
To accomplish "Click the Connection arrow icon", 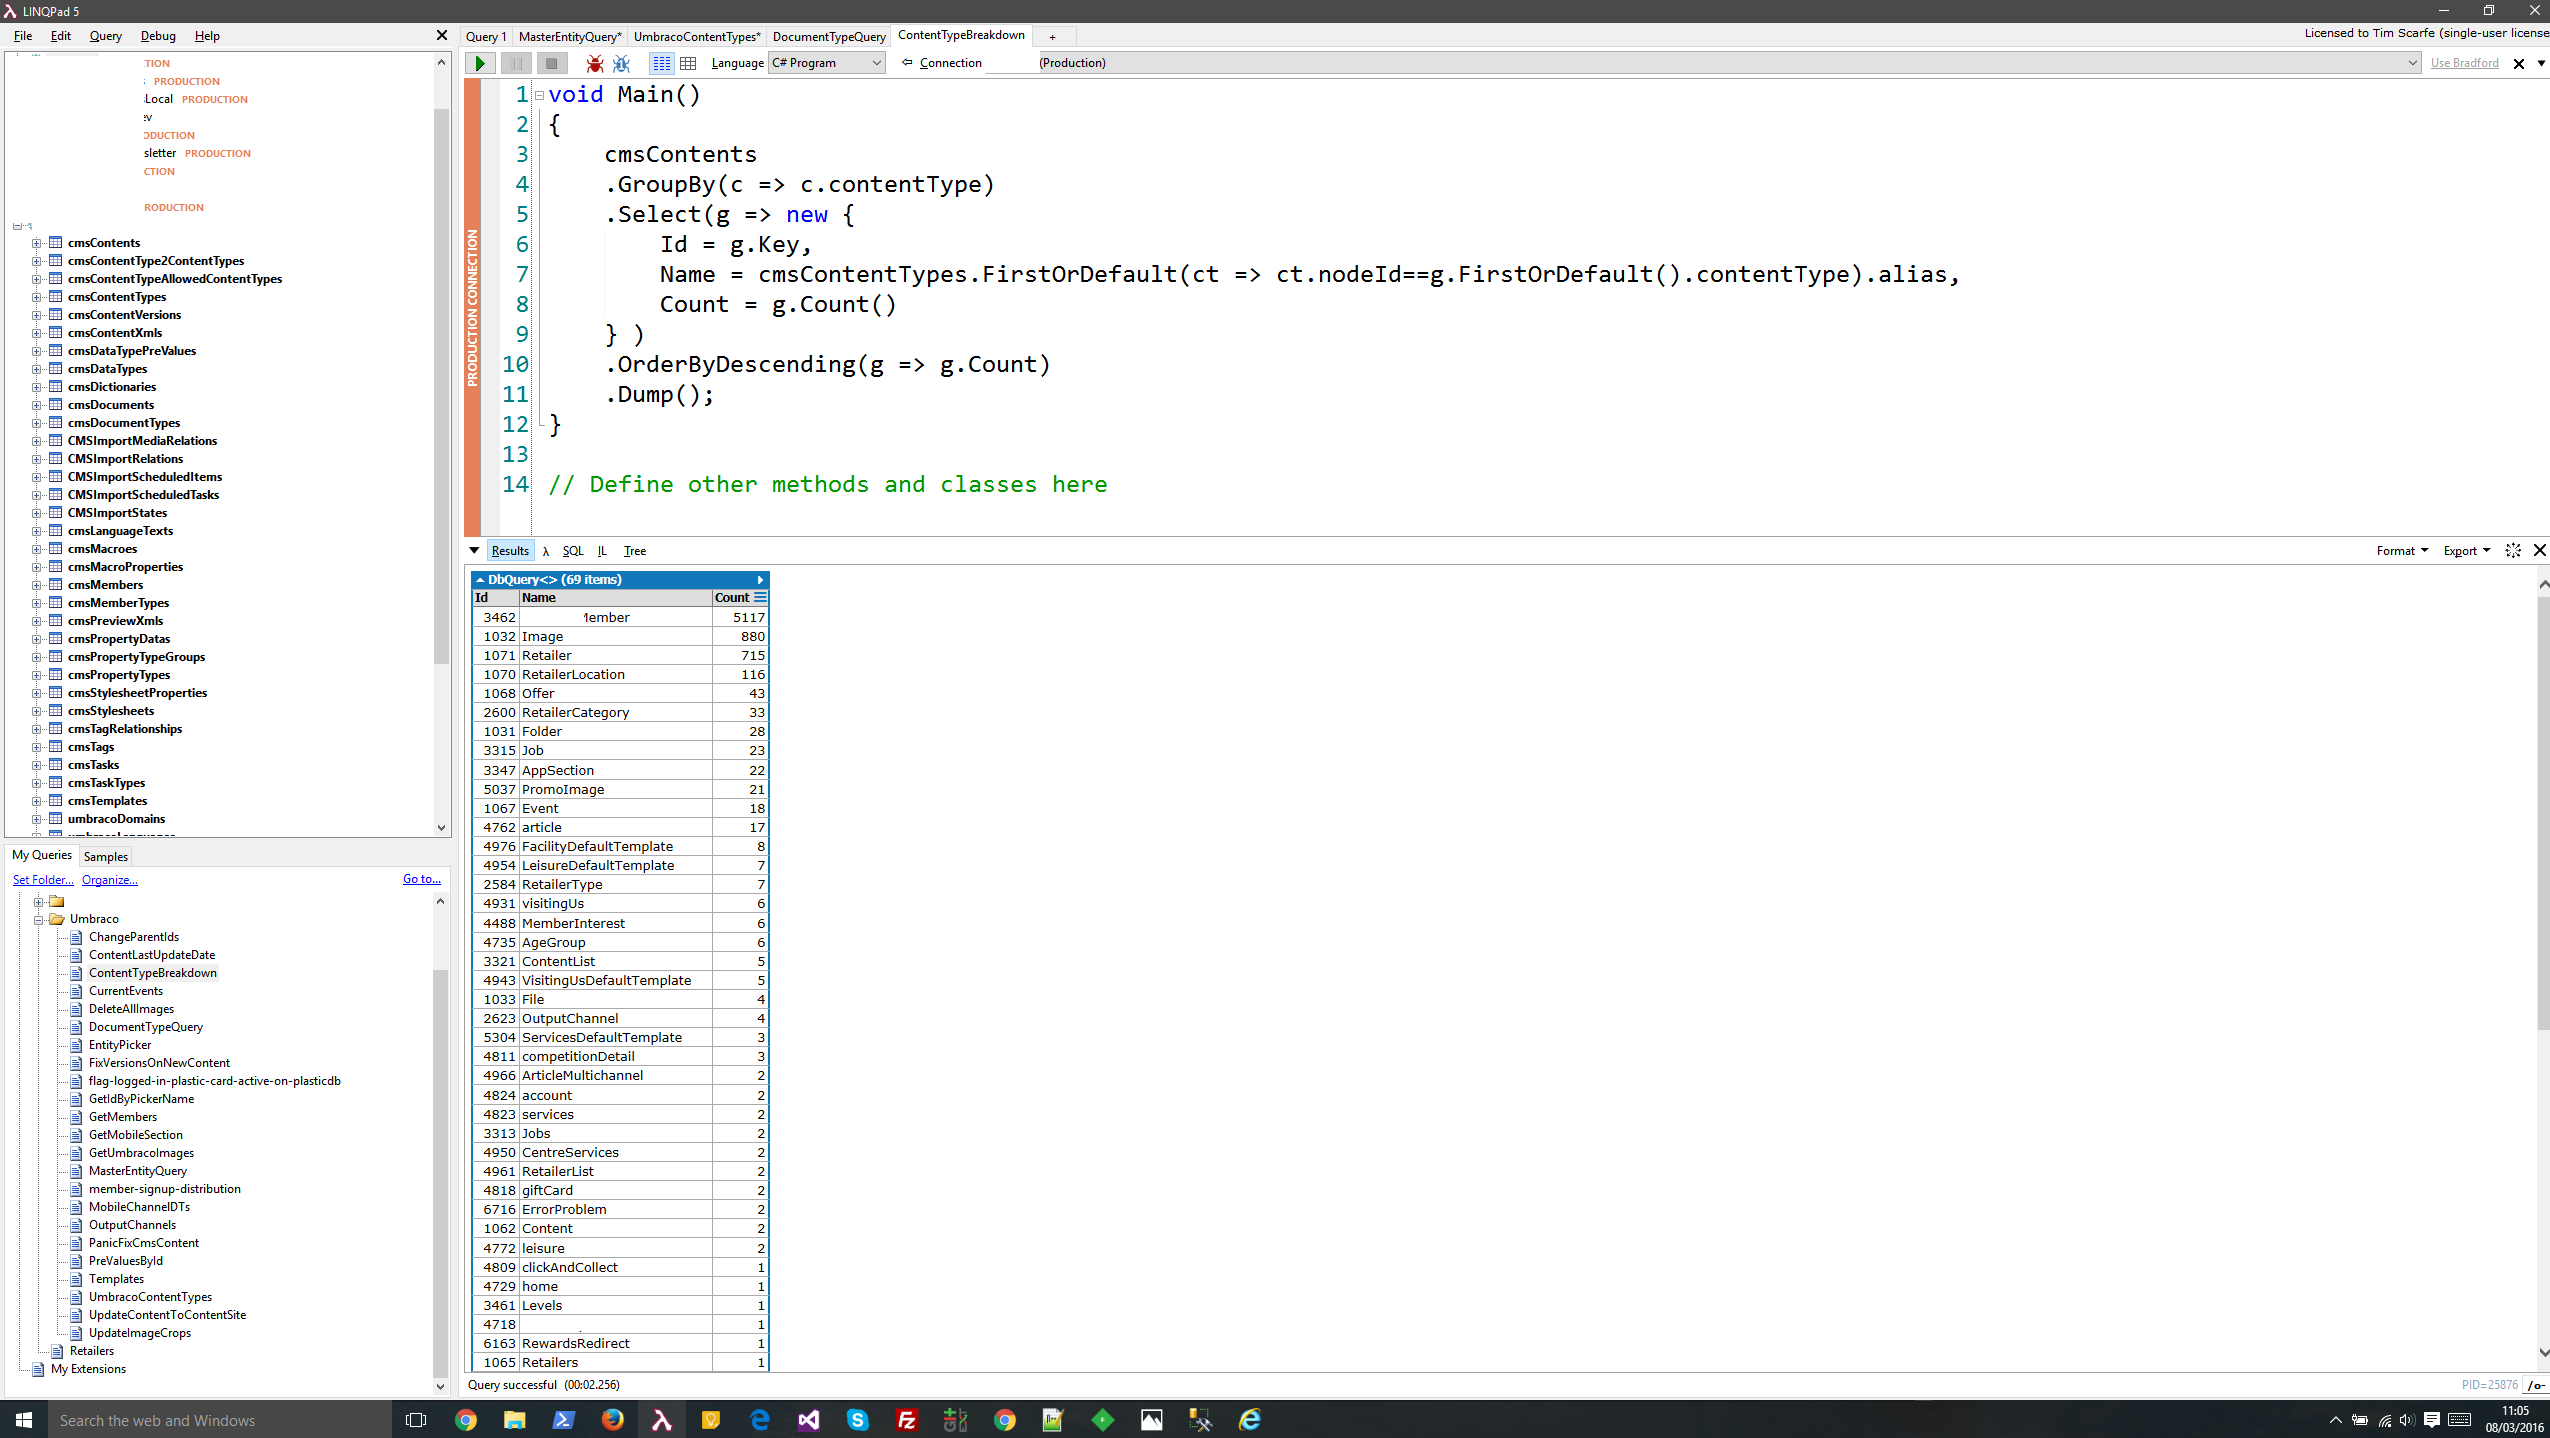I will pos(907,62).
